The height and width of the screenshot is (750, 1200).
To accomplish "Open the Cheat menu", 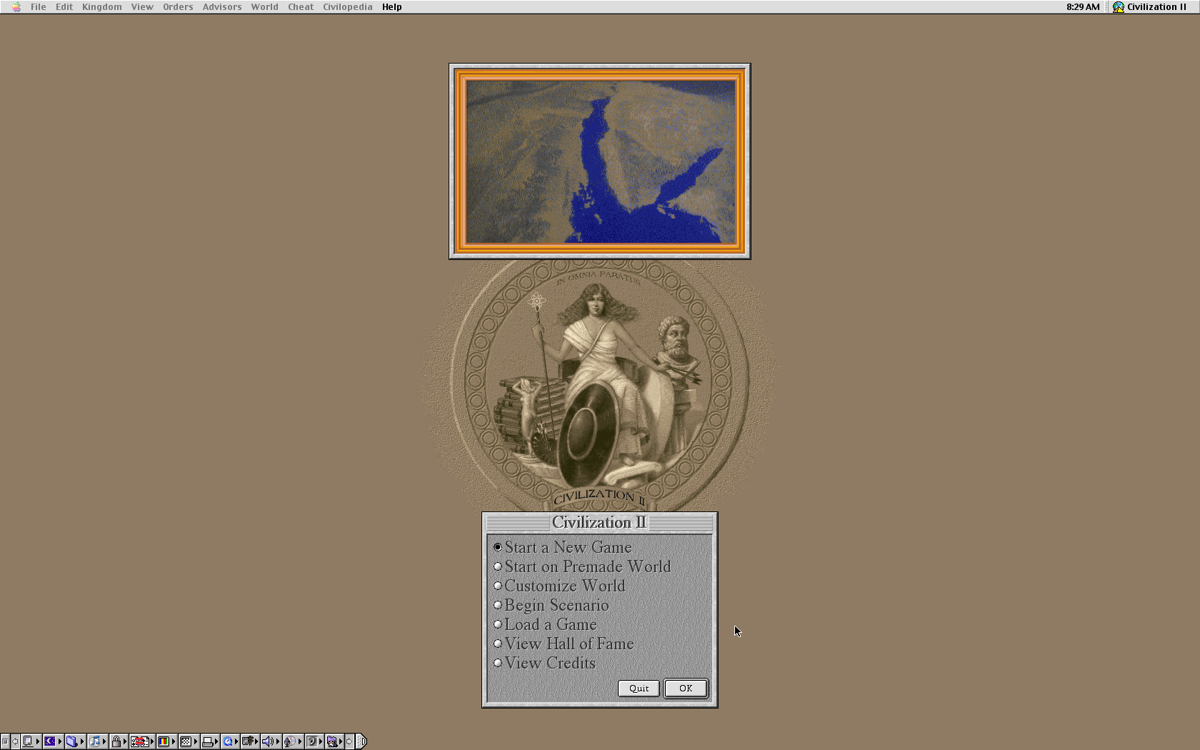I will pos(300,6).
